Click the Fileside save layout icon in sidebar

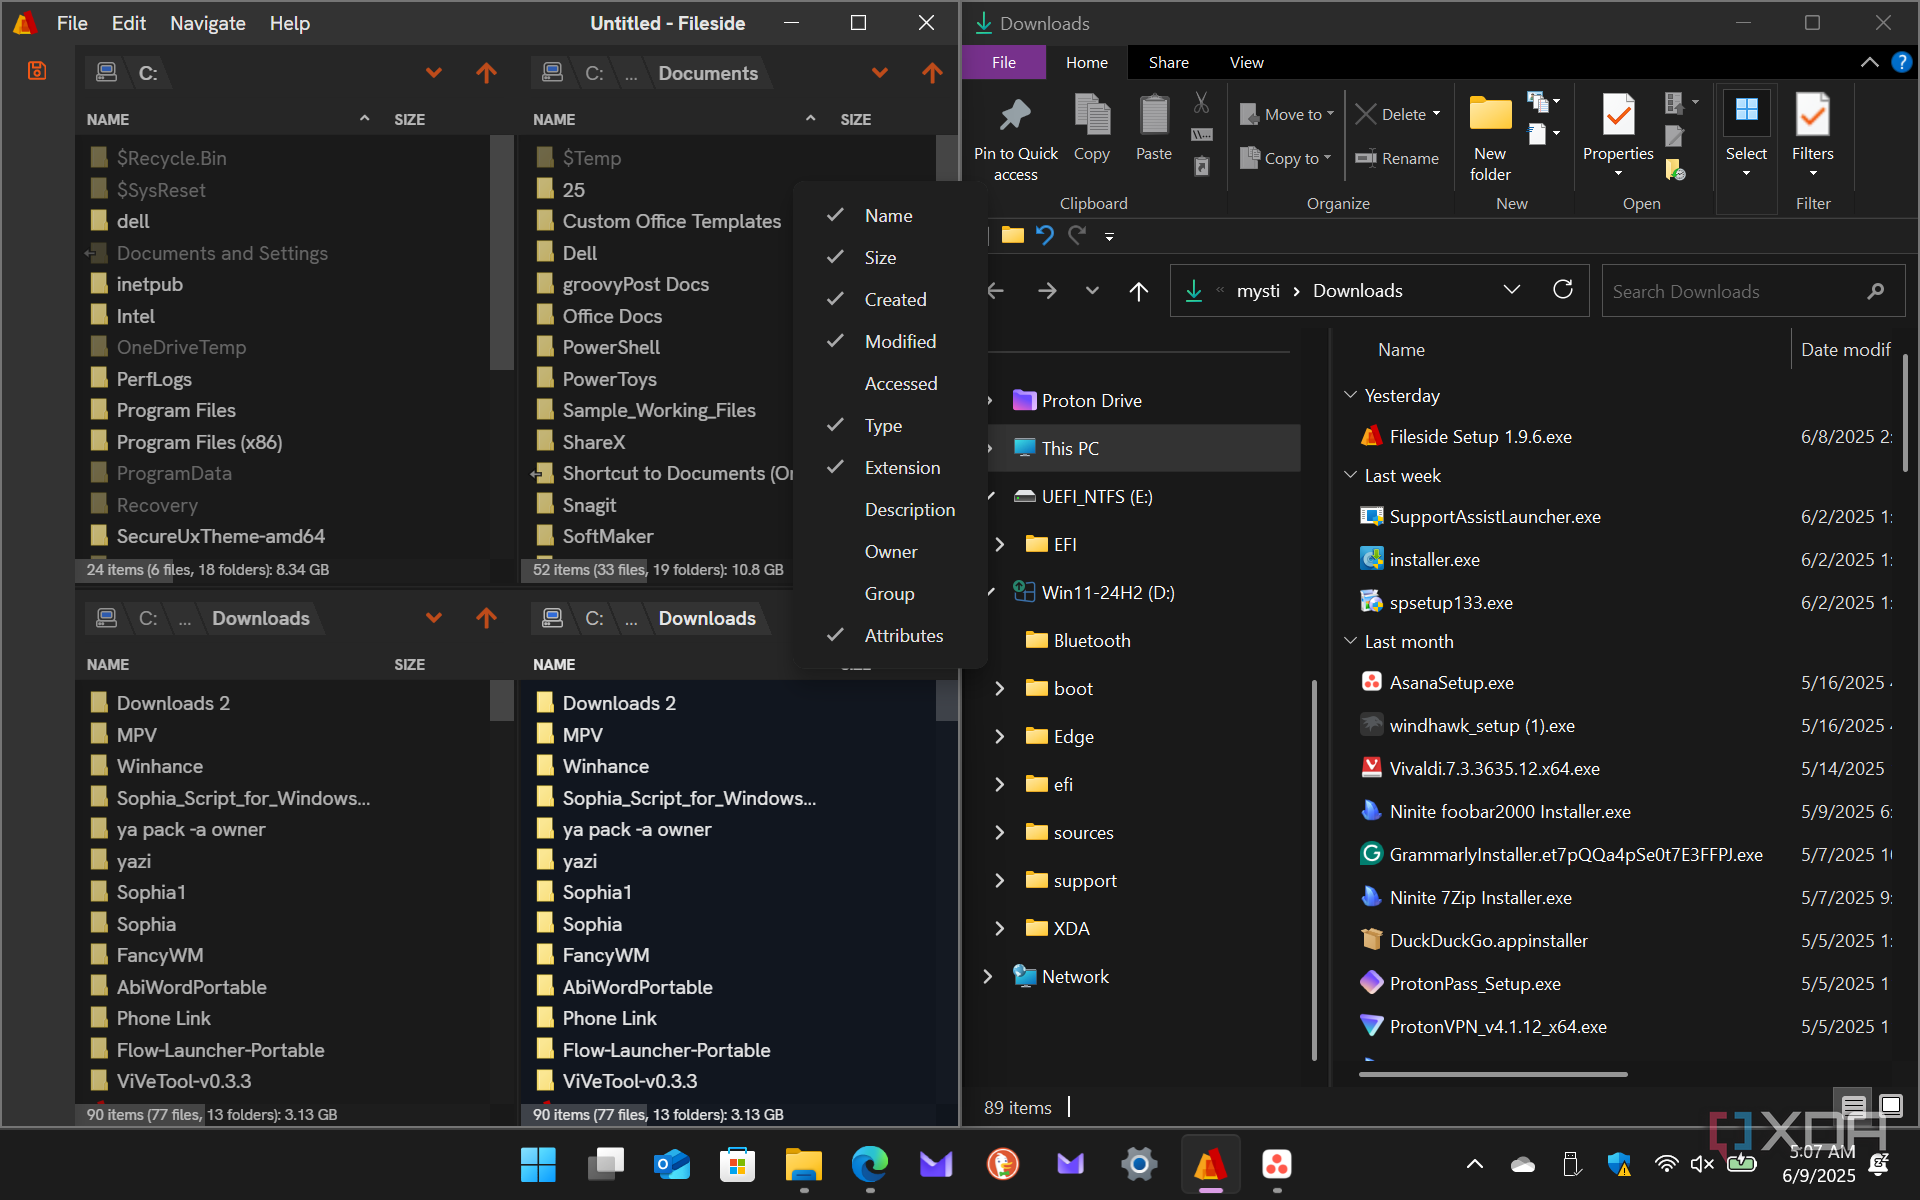tap(37, 71)
